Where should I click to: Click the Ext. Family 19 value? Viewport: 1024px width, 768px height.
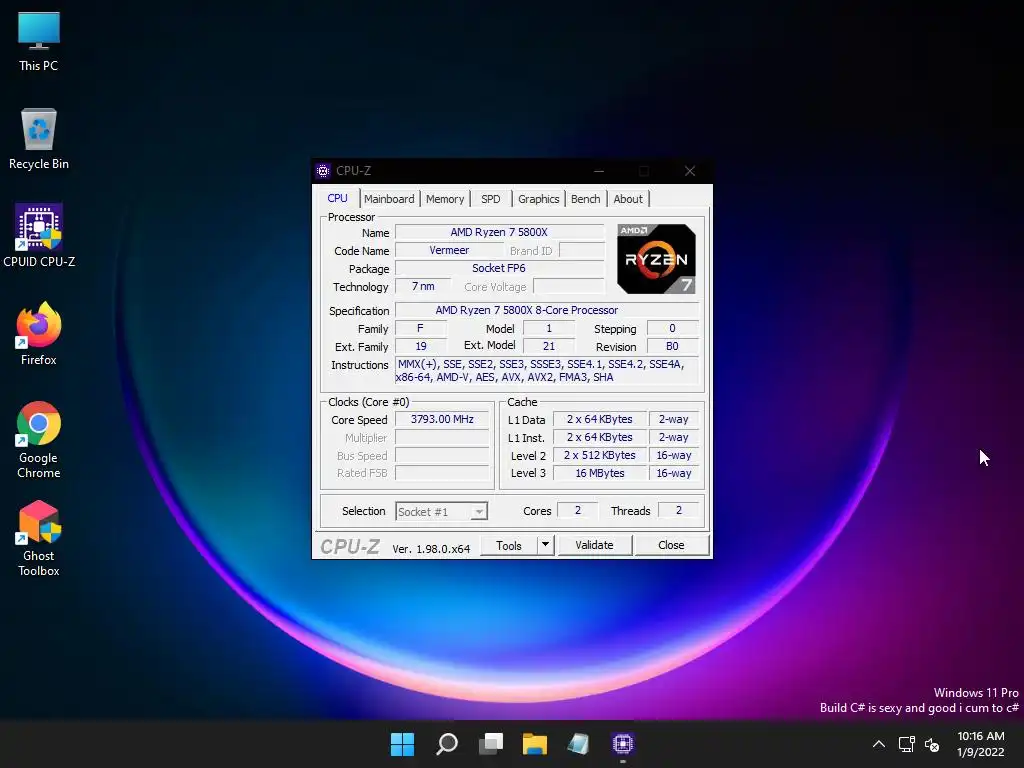coord(421,347)
